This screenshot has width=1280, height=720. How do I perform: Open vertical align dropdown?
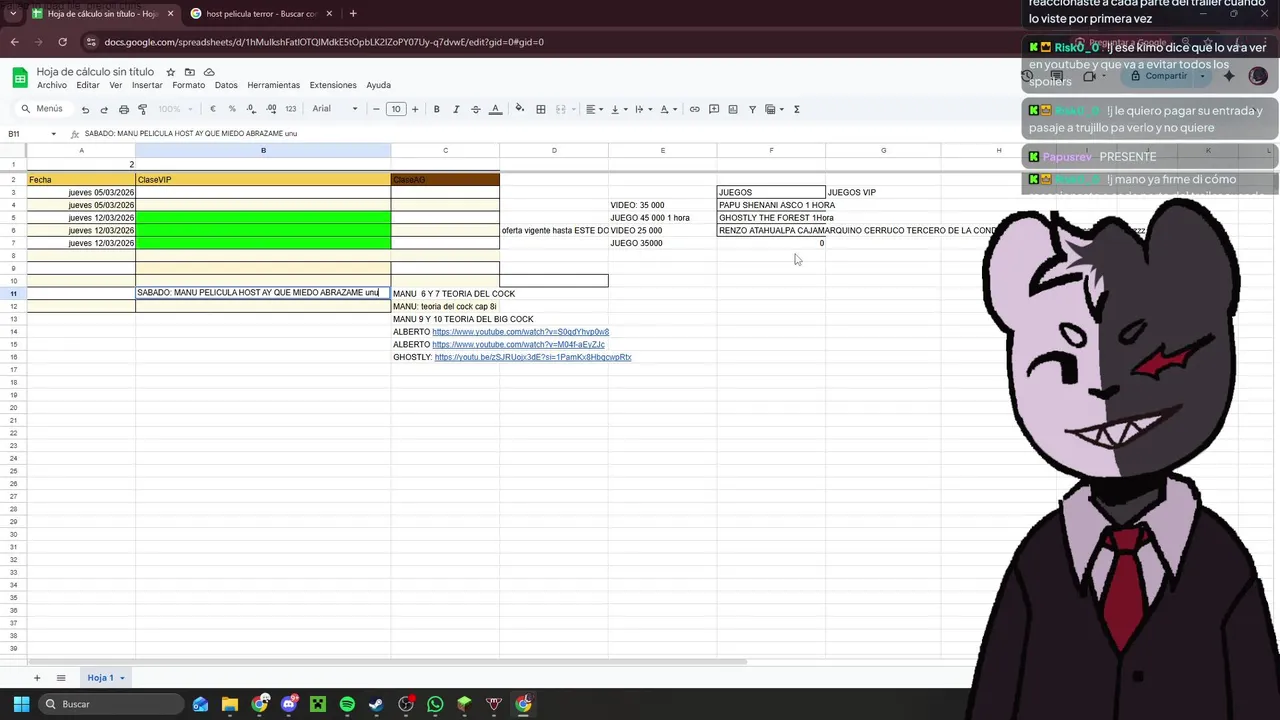point(617,109)
